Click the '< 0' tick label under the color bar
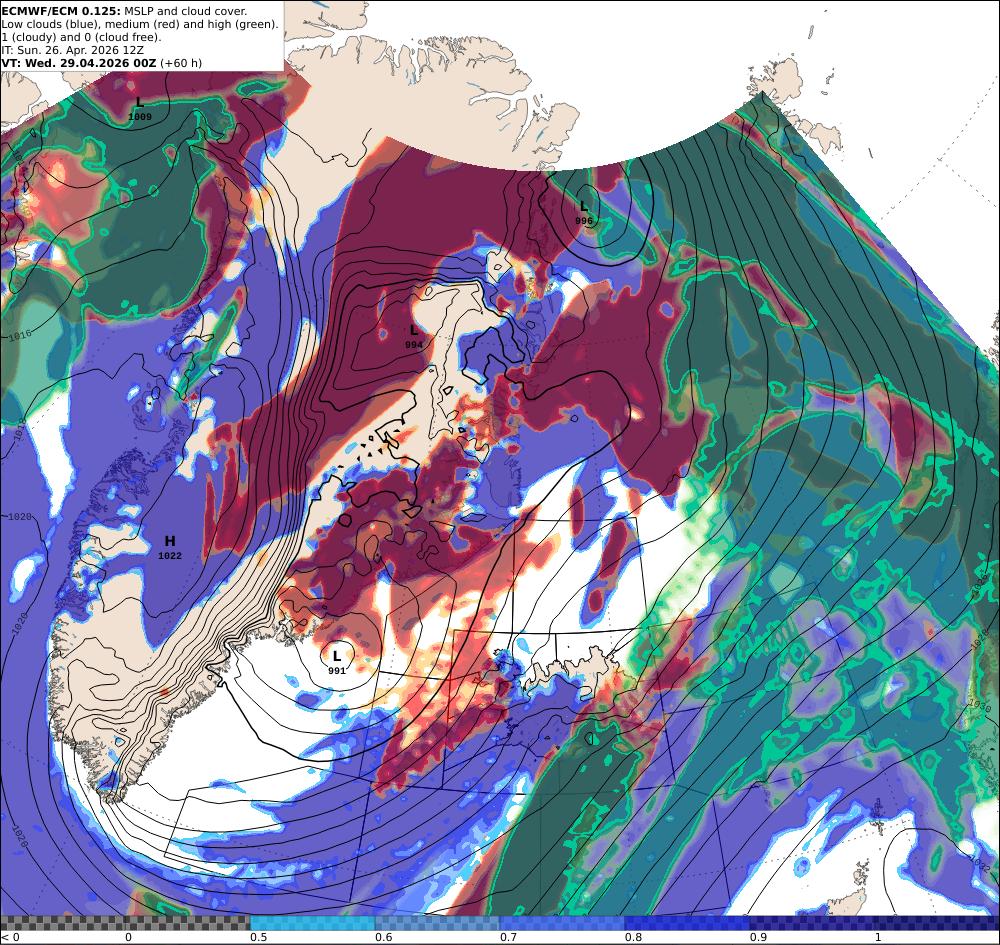The height and width of the screenshot is (945, 1000). [11, 937]
